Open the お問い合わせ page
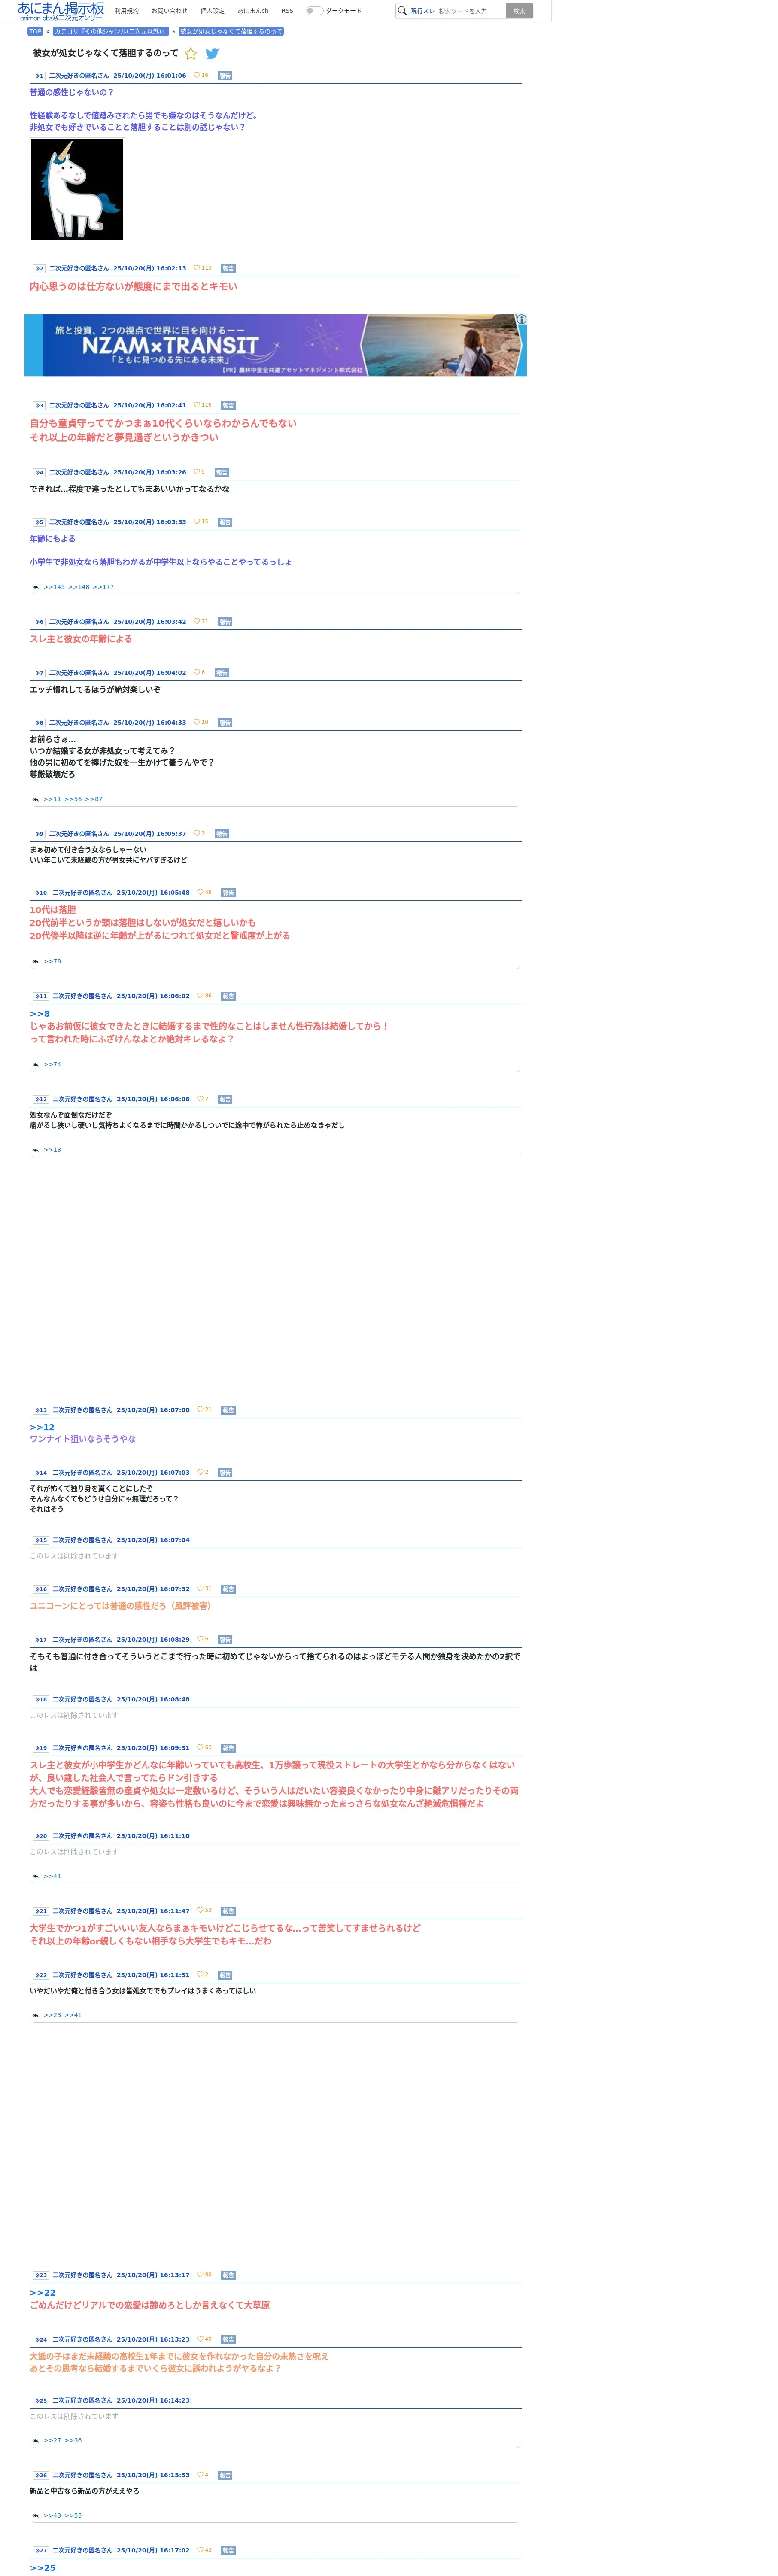This screenshot has width=778, height=2576. click(169, 11)
